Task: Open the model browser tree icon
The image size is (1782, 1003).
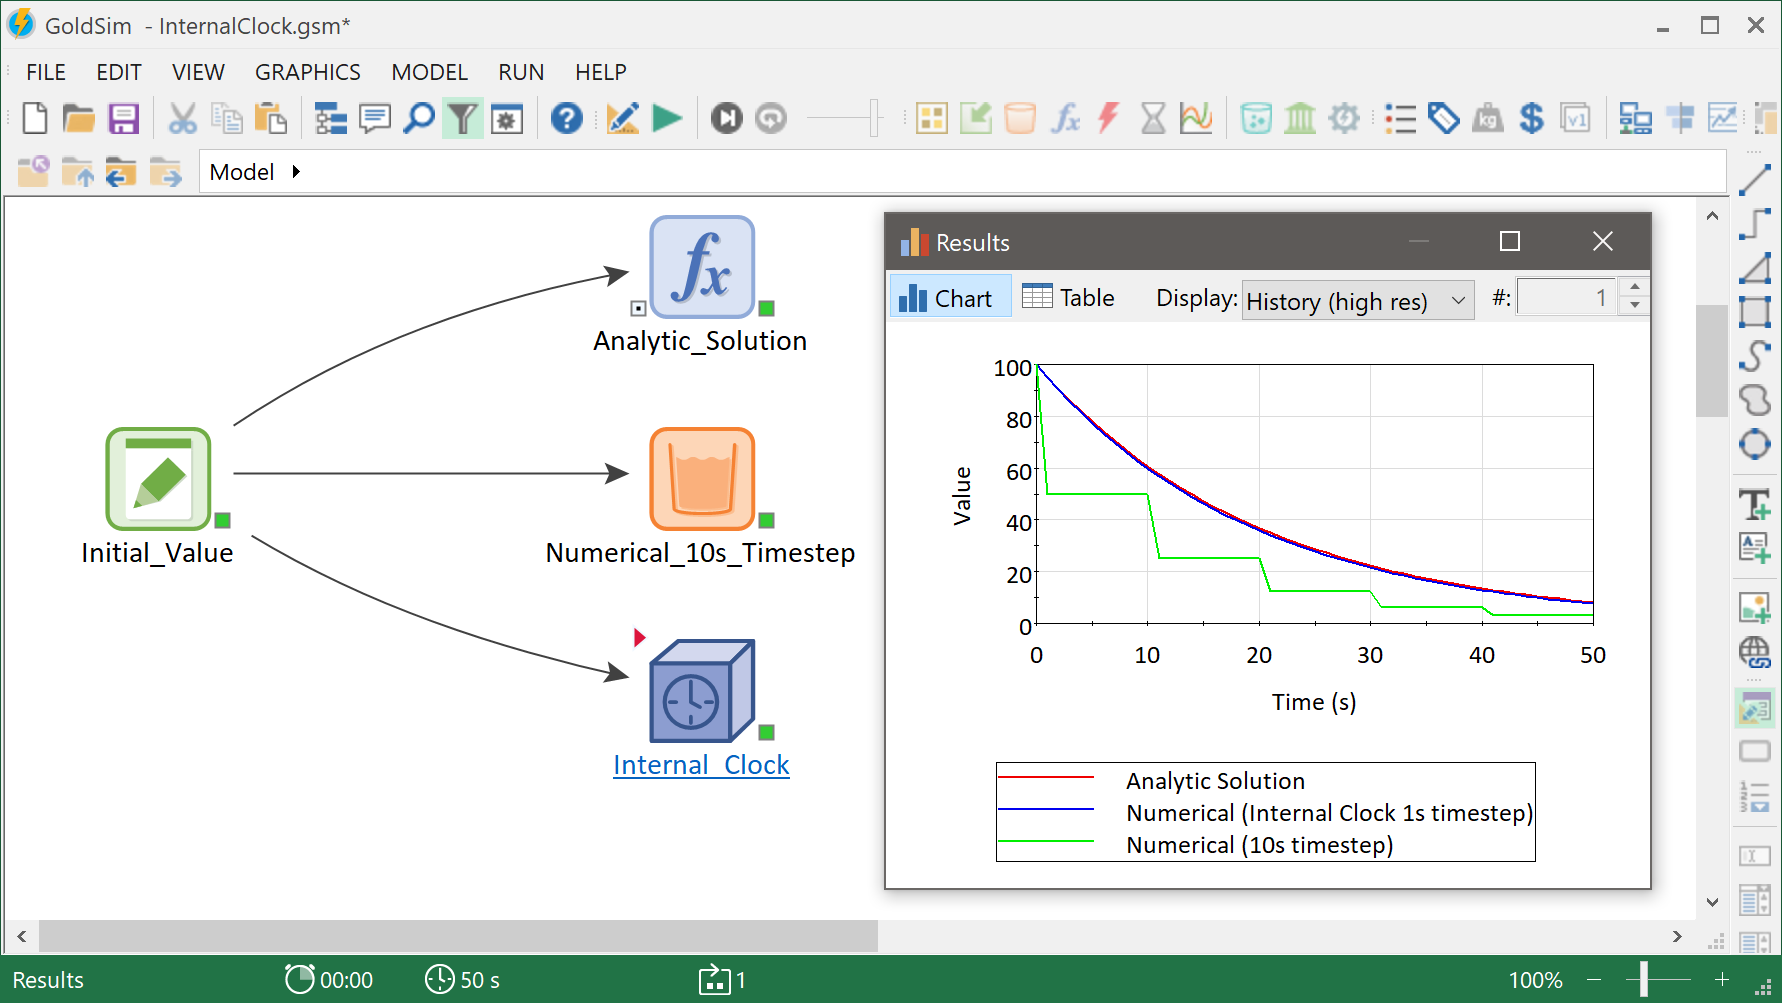Action: (x=331, y=118)
